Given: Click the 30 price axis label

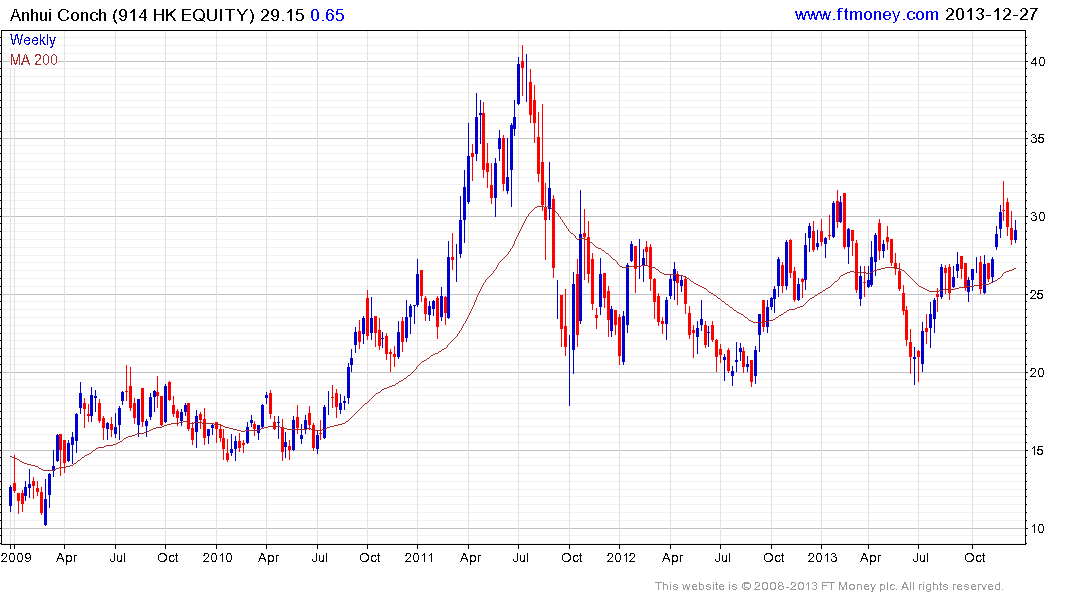Looking at the screenshot, I should coord(1038,217).
